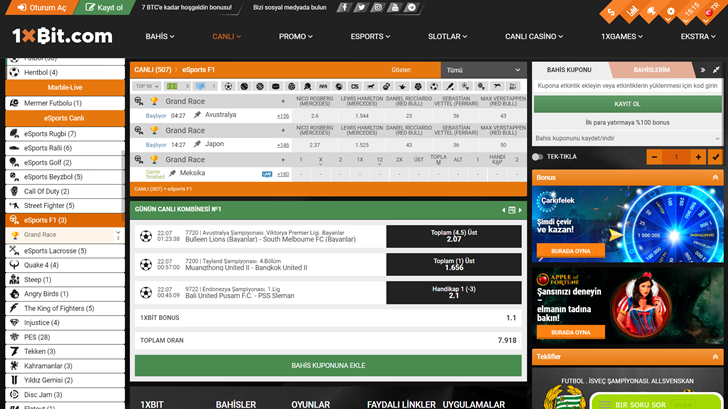Click BURADA OYNA on Çarkıfelek banner
728x409 pixels.
(x=571, y=251)
